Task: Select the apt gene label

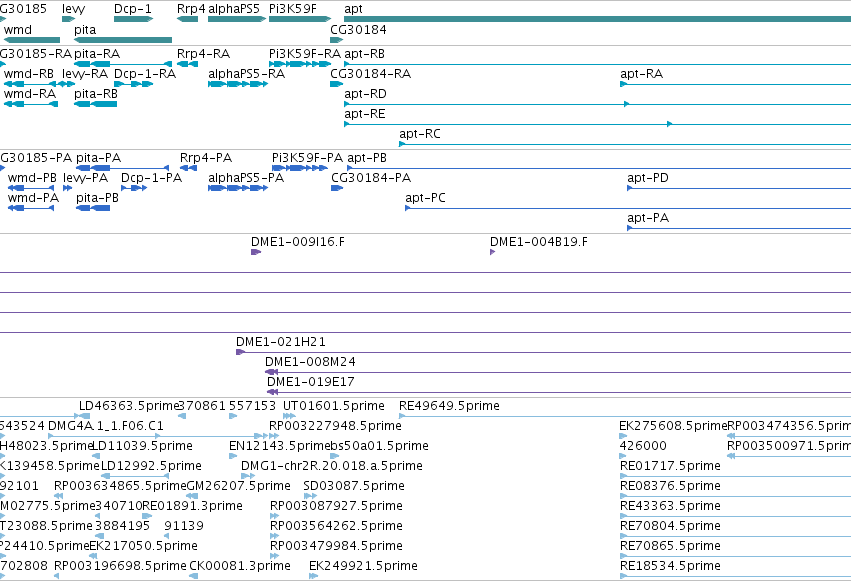Action: pos(353,9)
